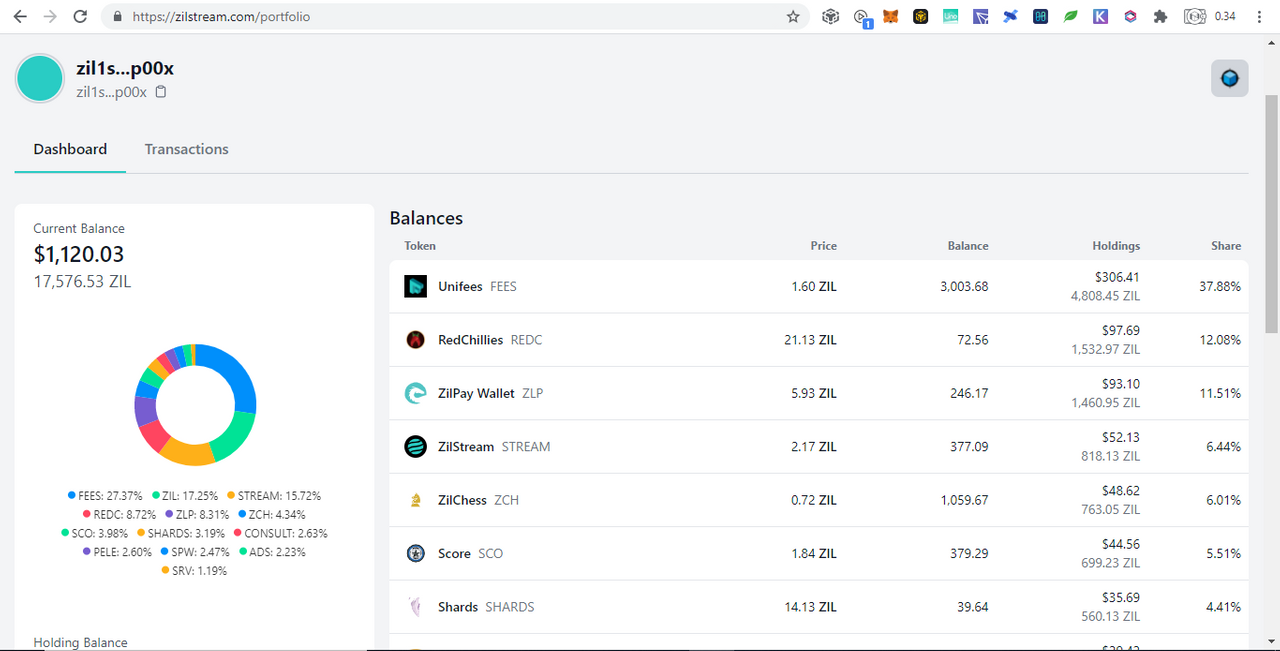Click the ZilChess balance 1,059.67
The image size is (1280, 651).
964,500
